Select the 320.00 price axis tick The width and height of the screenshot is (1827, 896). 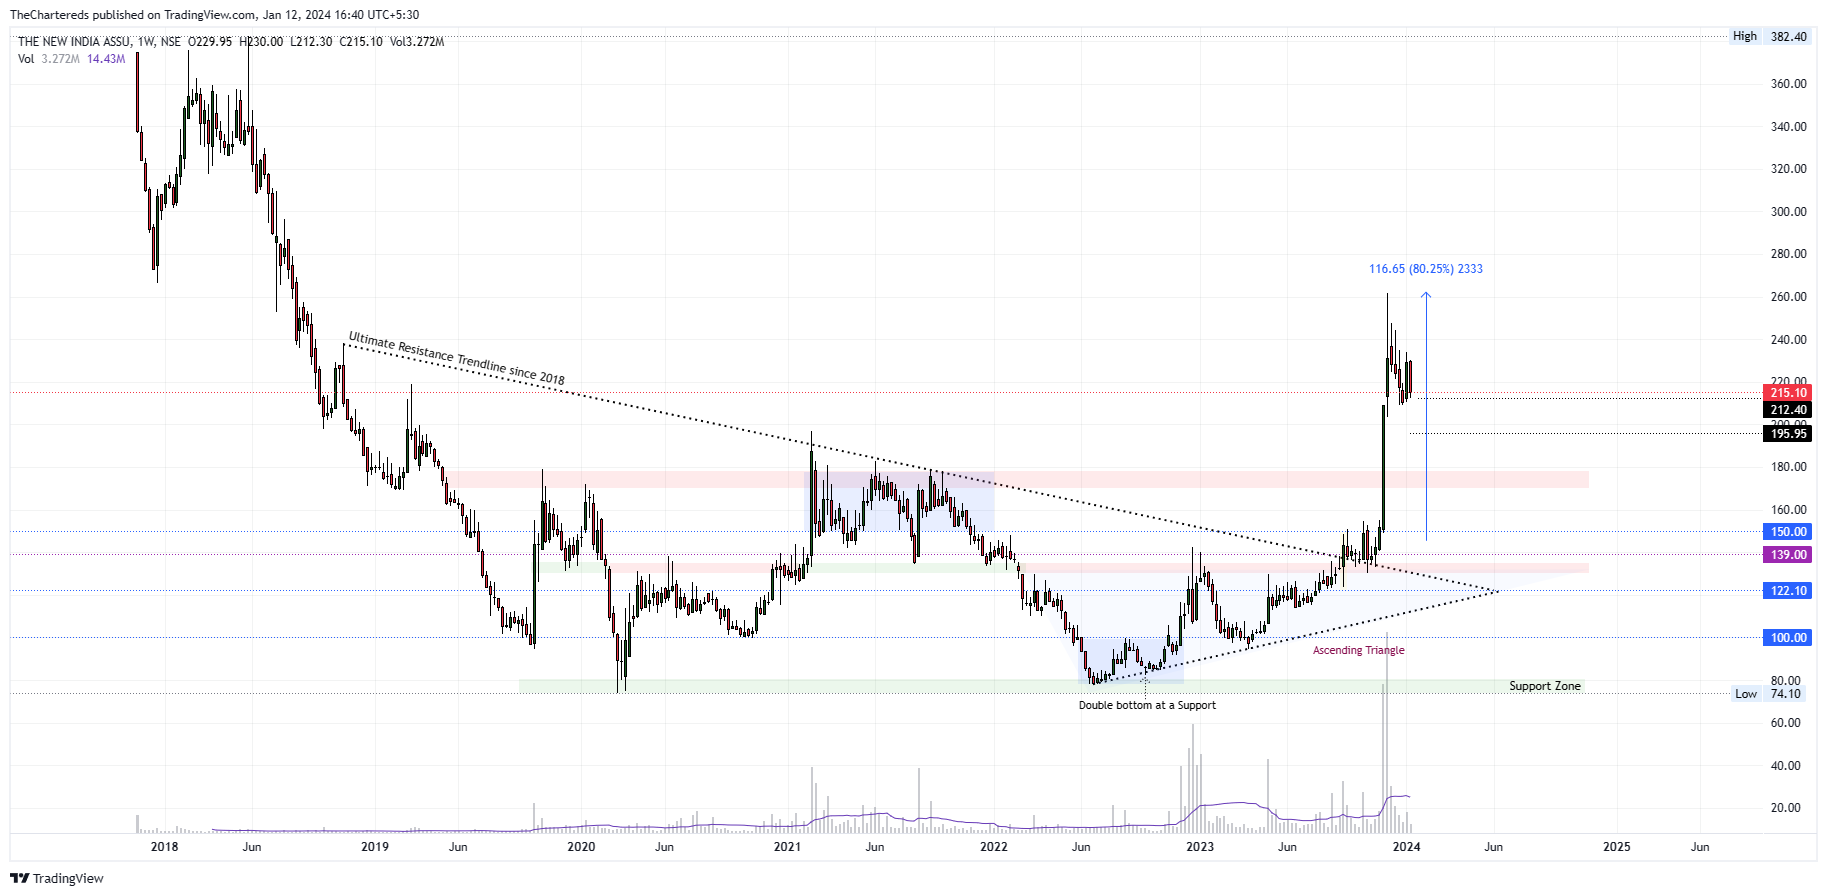pos(1789,169)
